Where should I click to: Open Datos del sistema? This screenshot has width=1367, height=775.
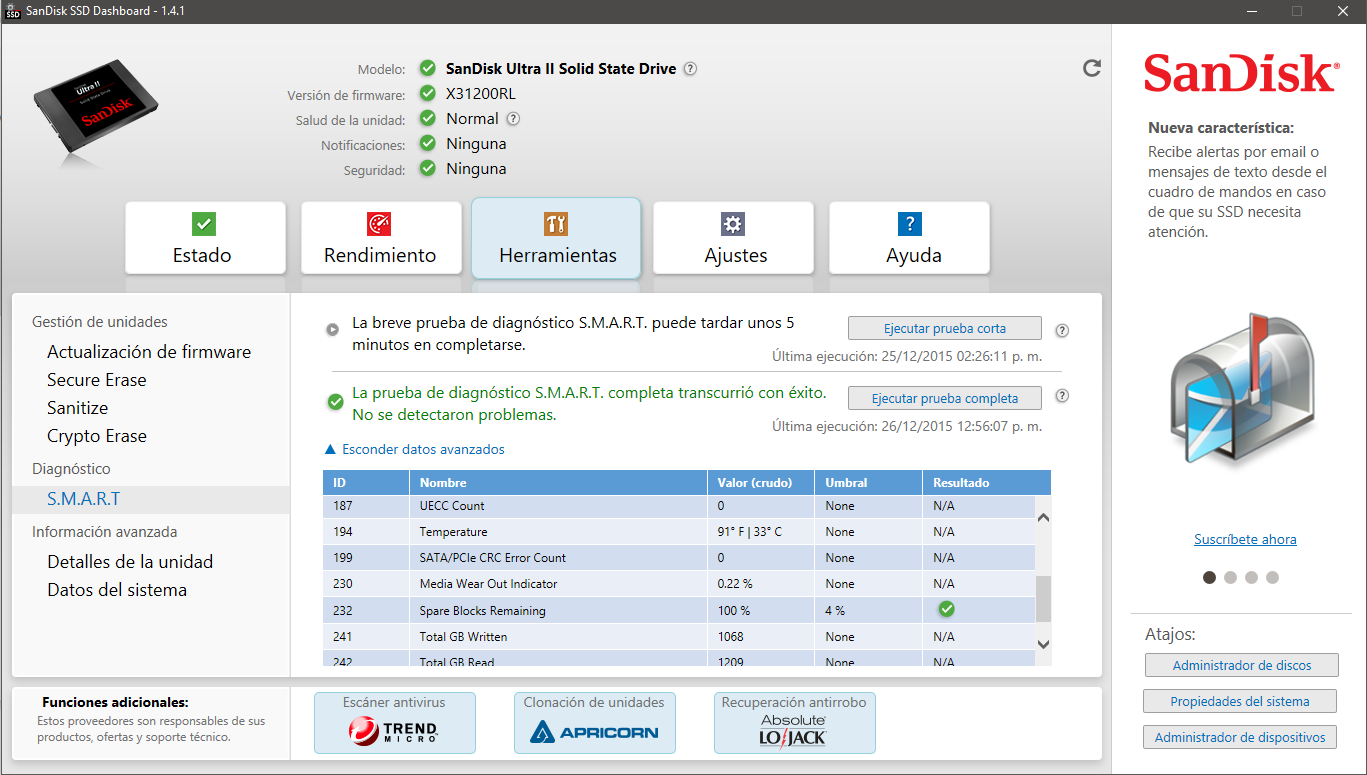tap(117, 590)
